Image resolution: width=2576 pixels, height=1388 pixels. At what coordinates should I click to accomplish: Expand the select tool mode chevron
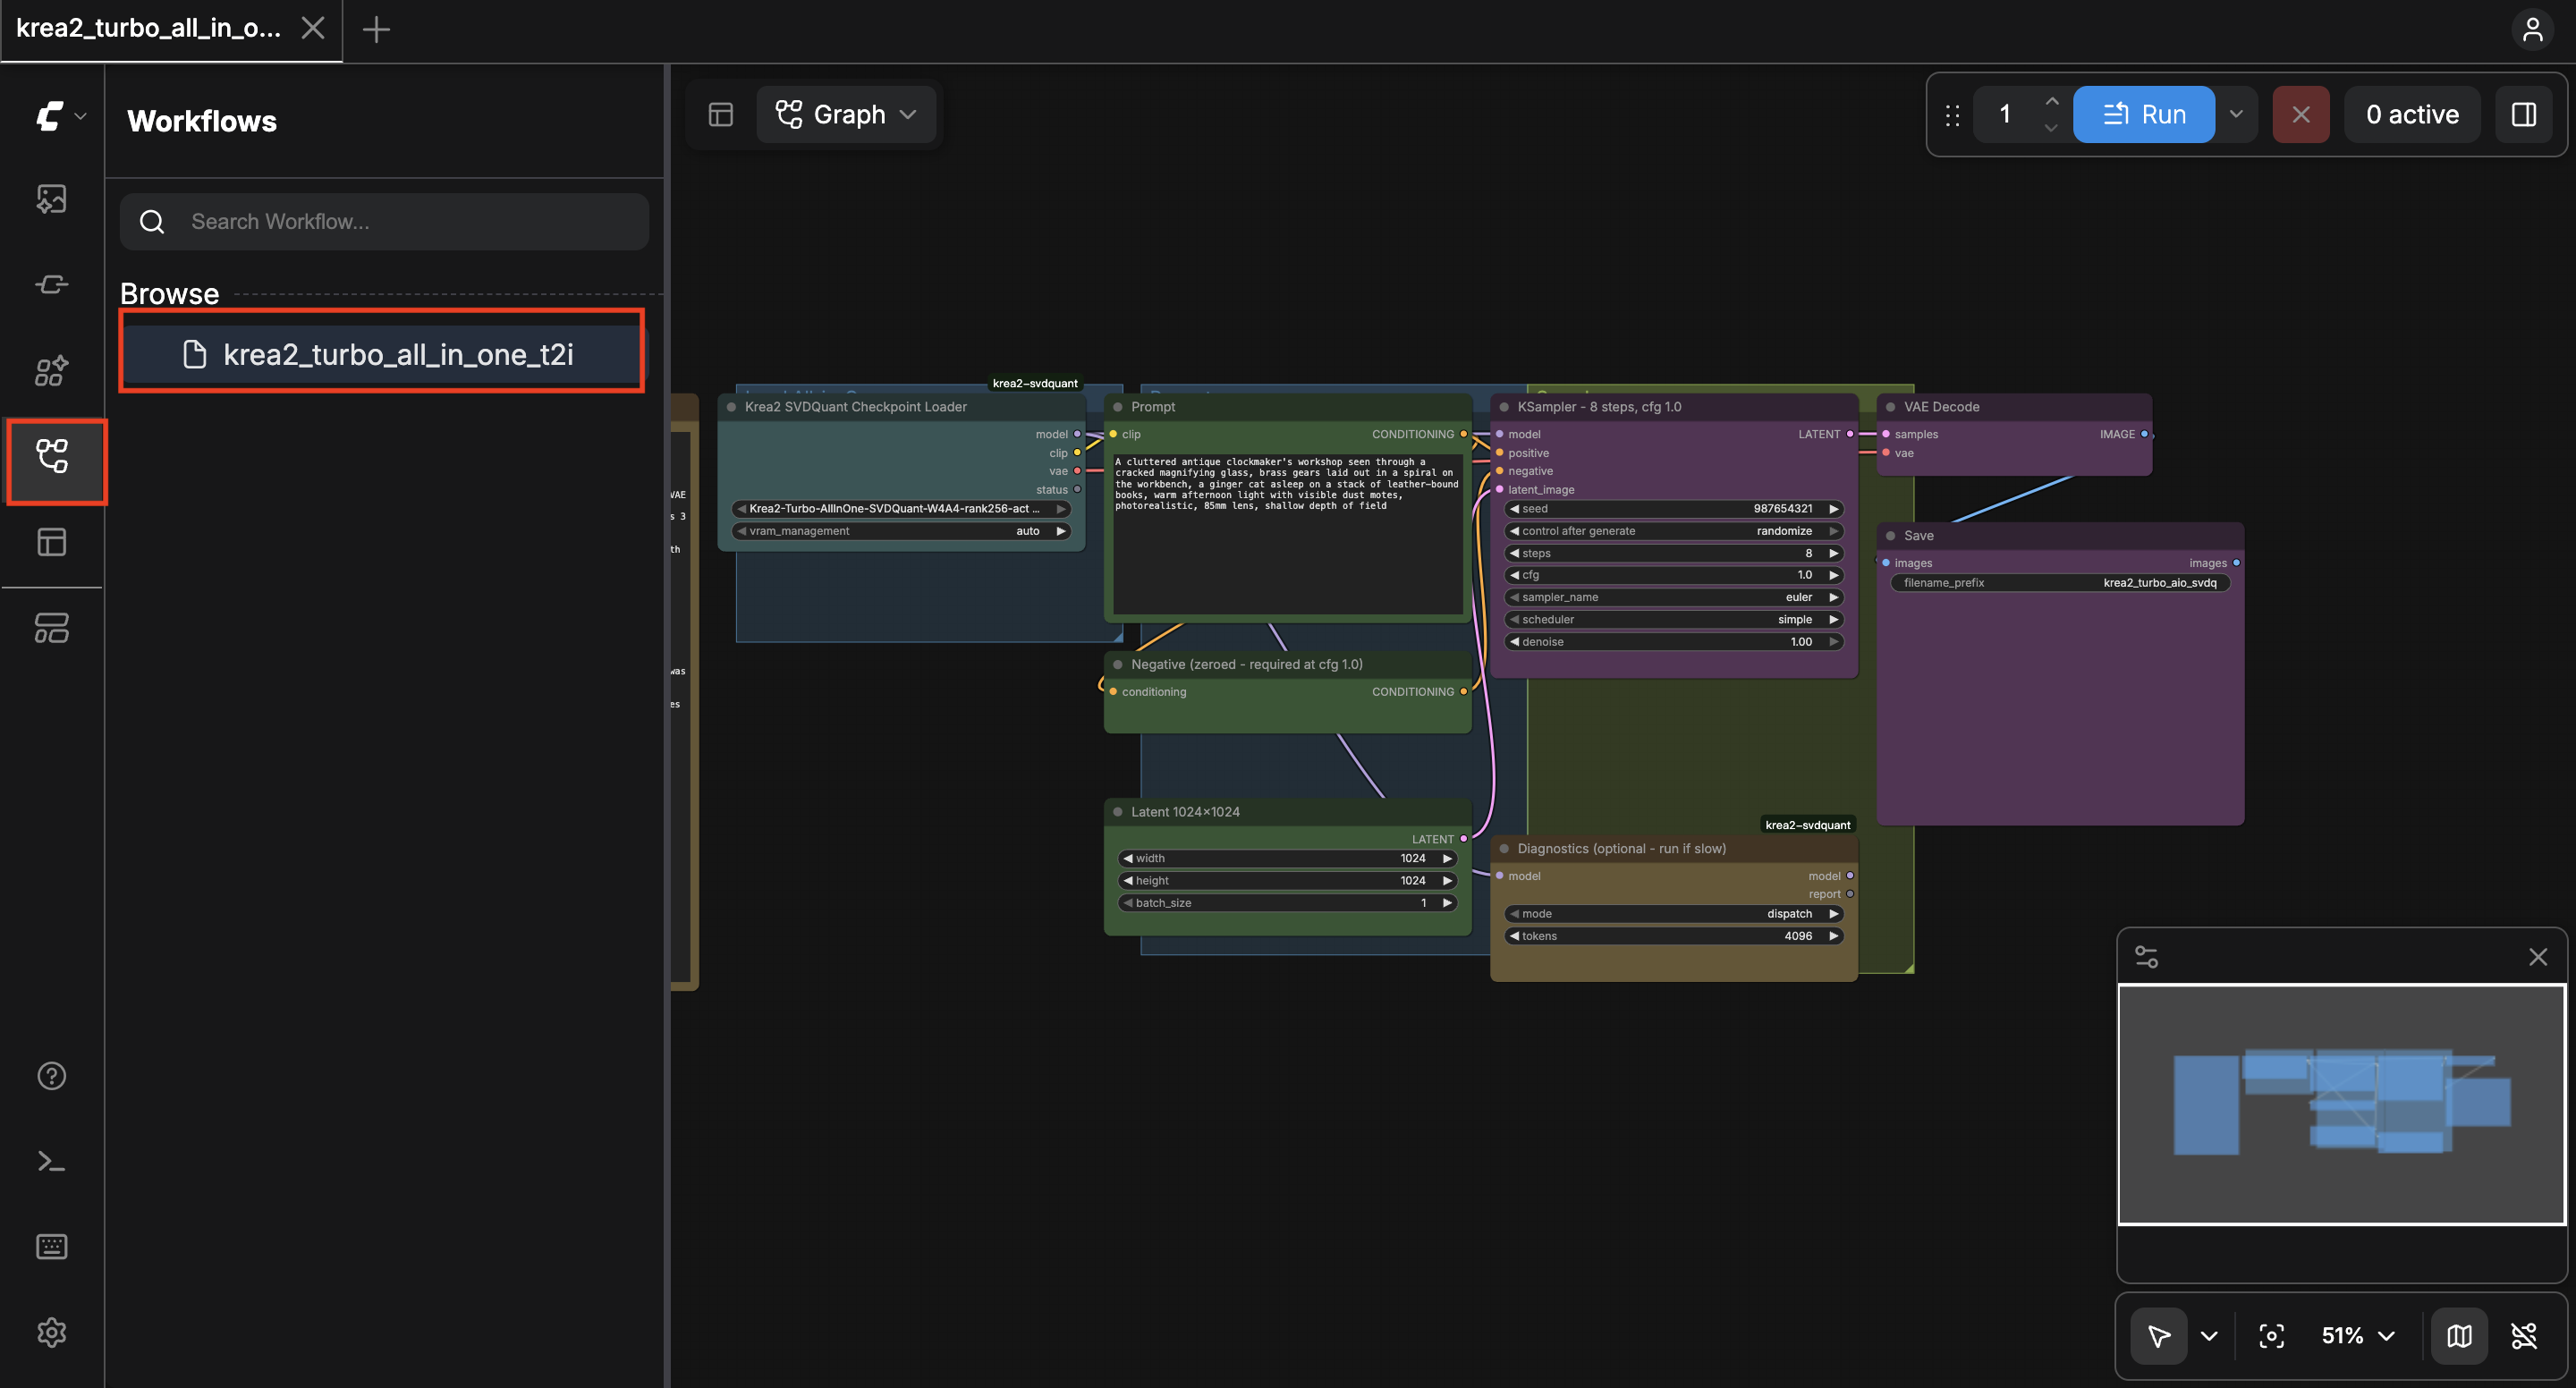(x=2209, y=1336)
